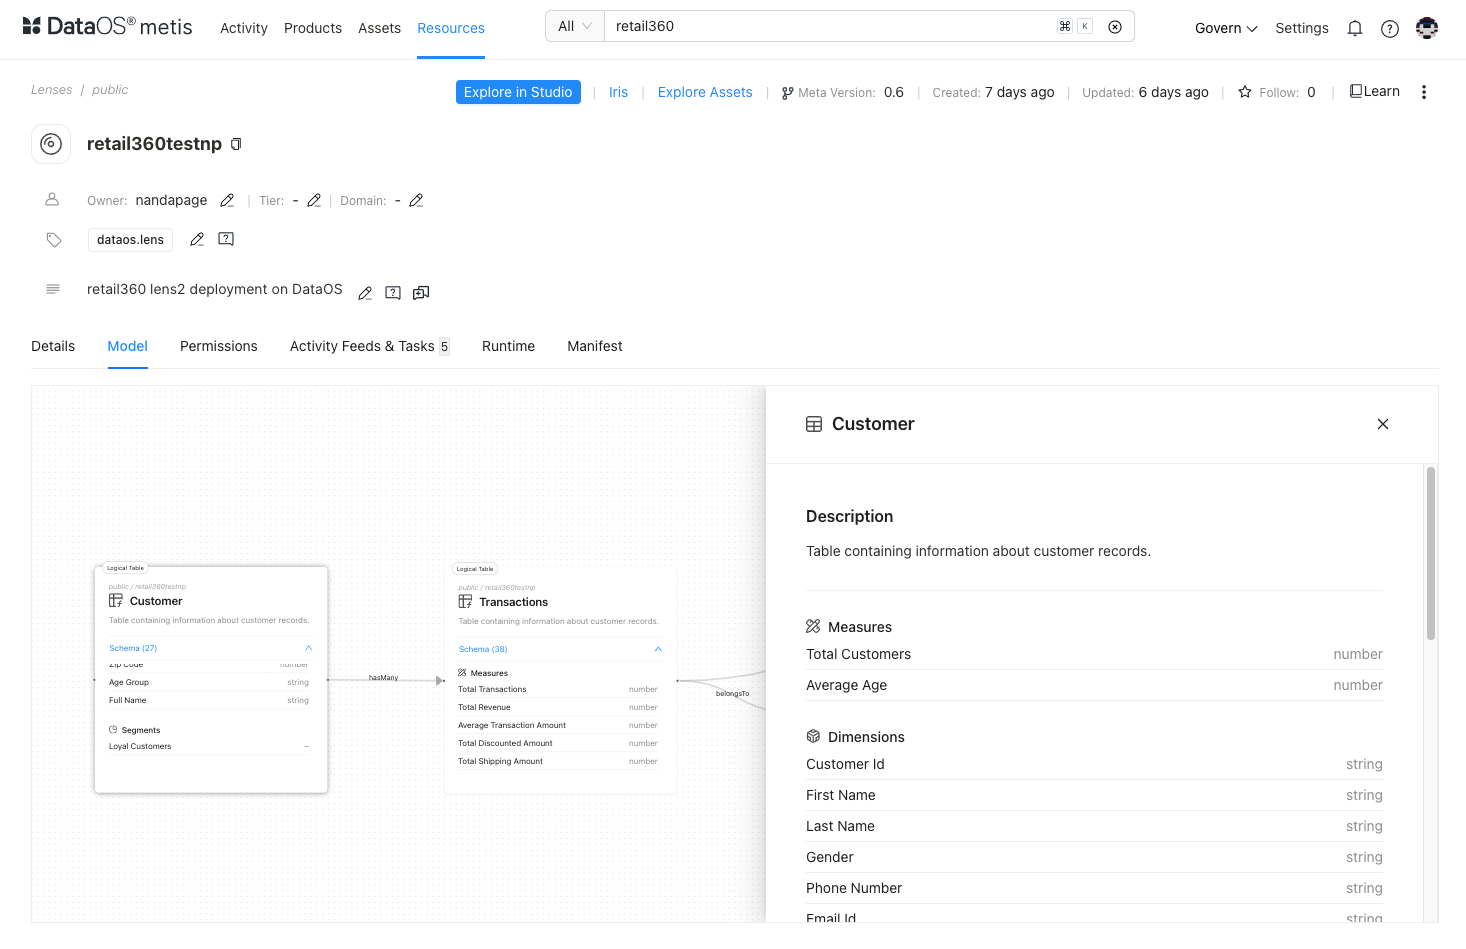Click the Total Revenue measure in Transactions
The height and width of the screenshot is (949, 1466).
click(x=558, y=707)
